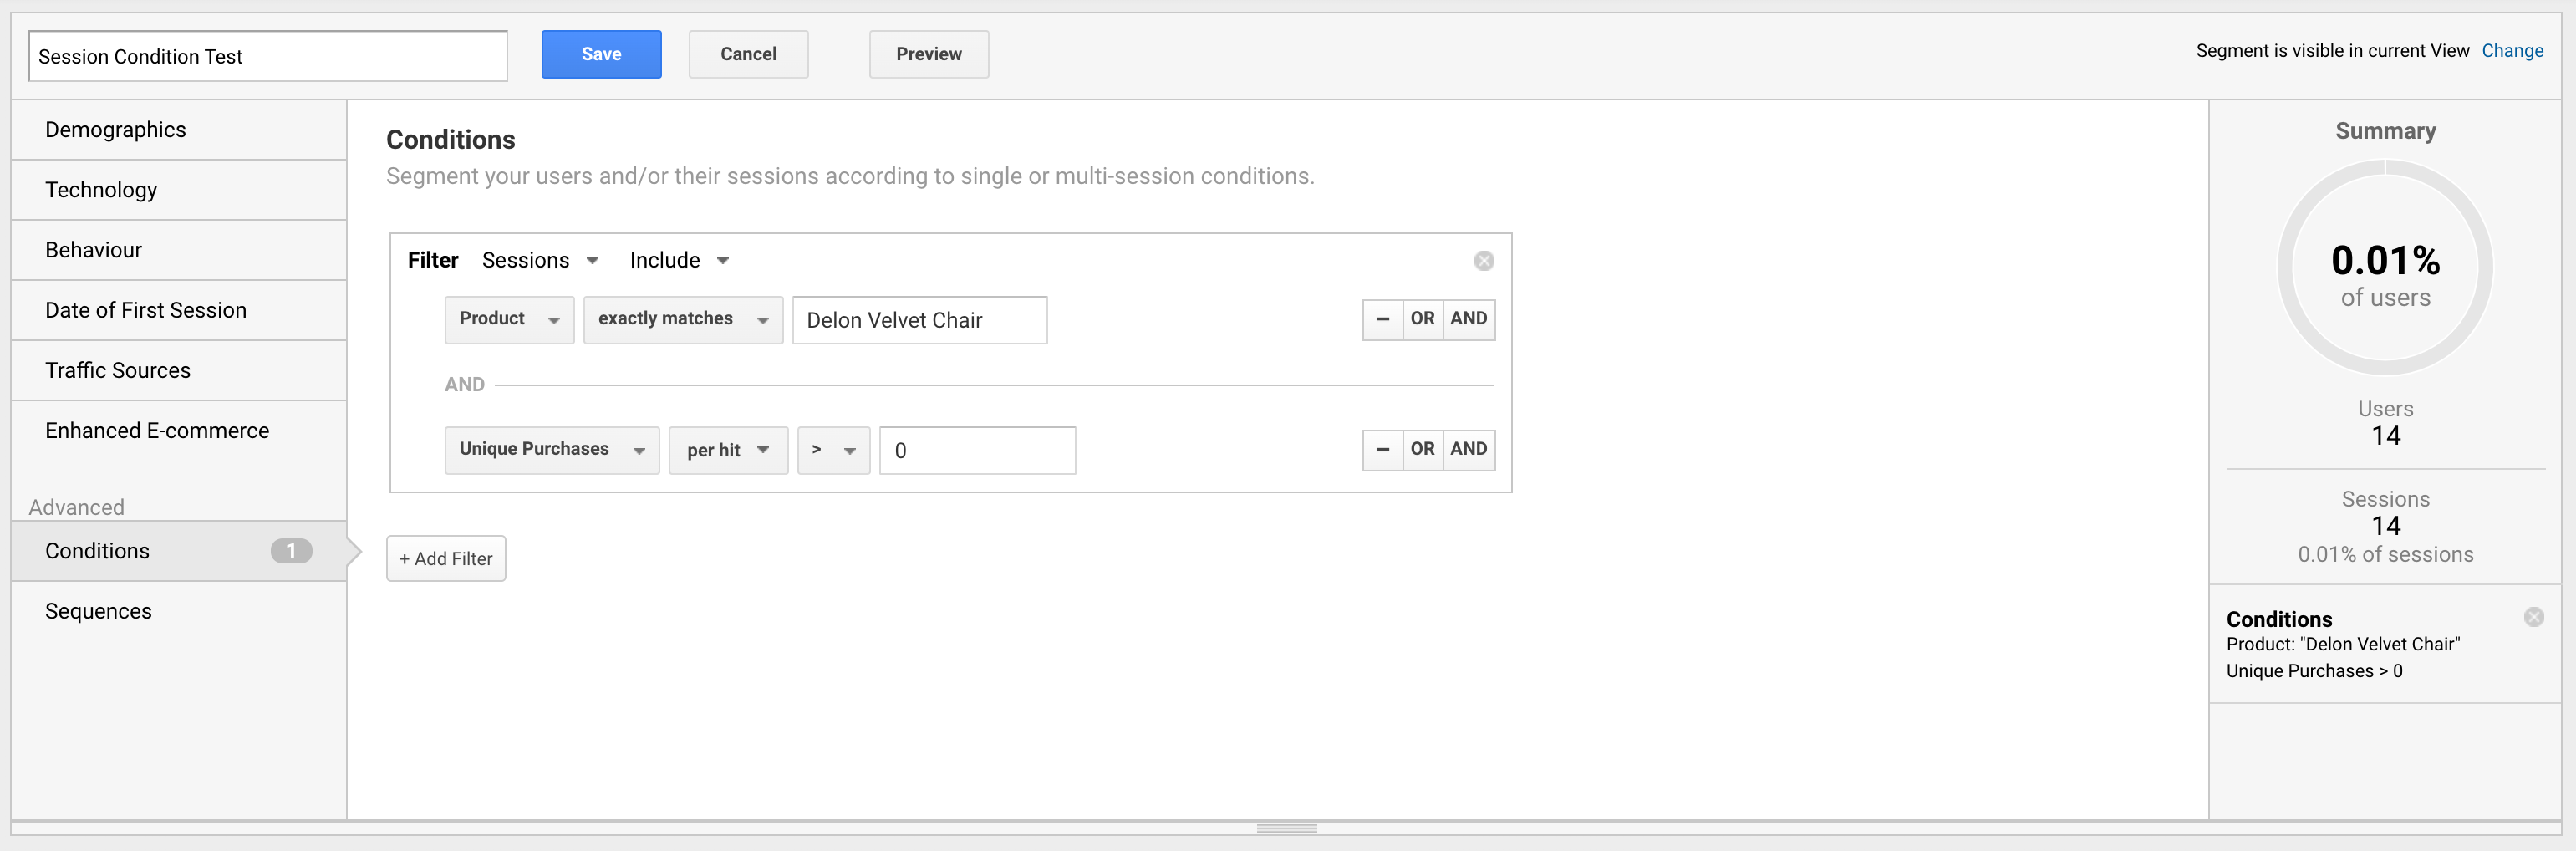Viewport: 2576px width, 851px height.
Task: Remove the filter with the gray X icon
Action: click(x=1483, y=261)
